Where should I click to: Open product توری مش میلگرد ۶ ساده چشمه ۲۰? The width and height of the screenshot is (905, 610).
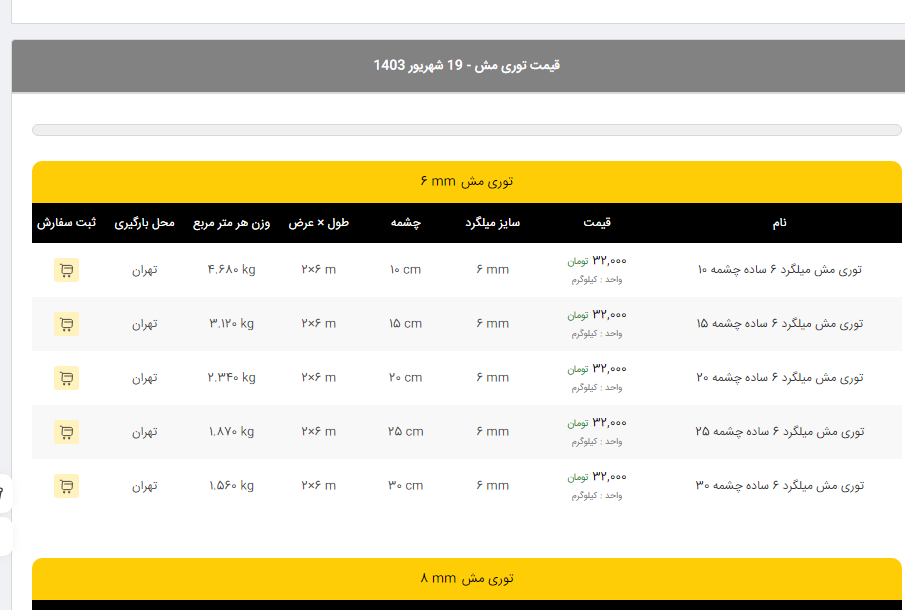pos(779,378)
